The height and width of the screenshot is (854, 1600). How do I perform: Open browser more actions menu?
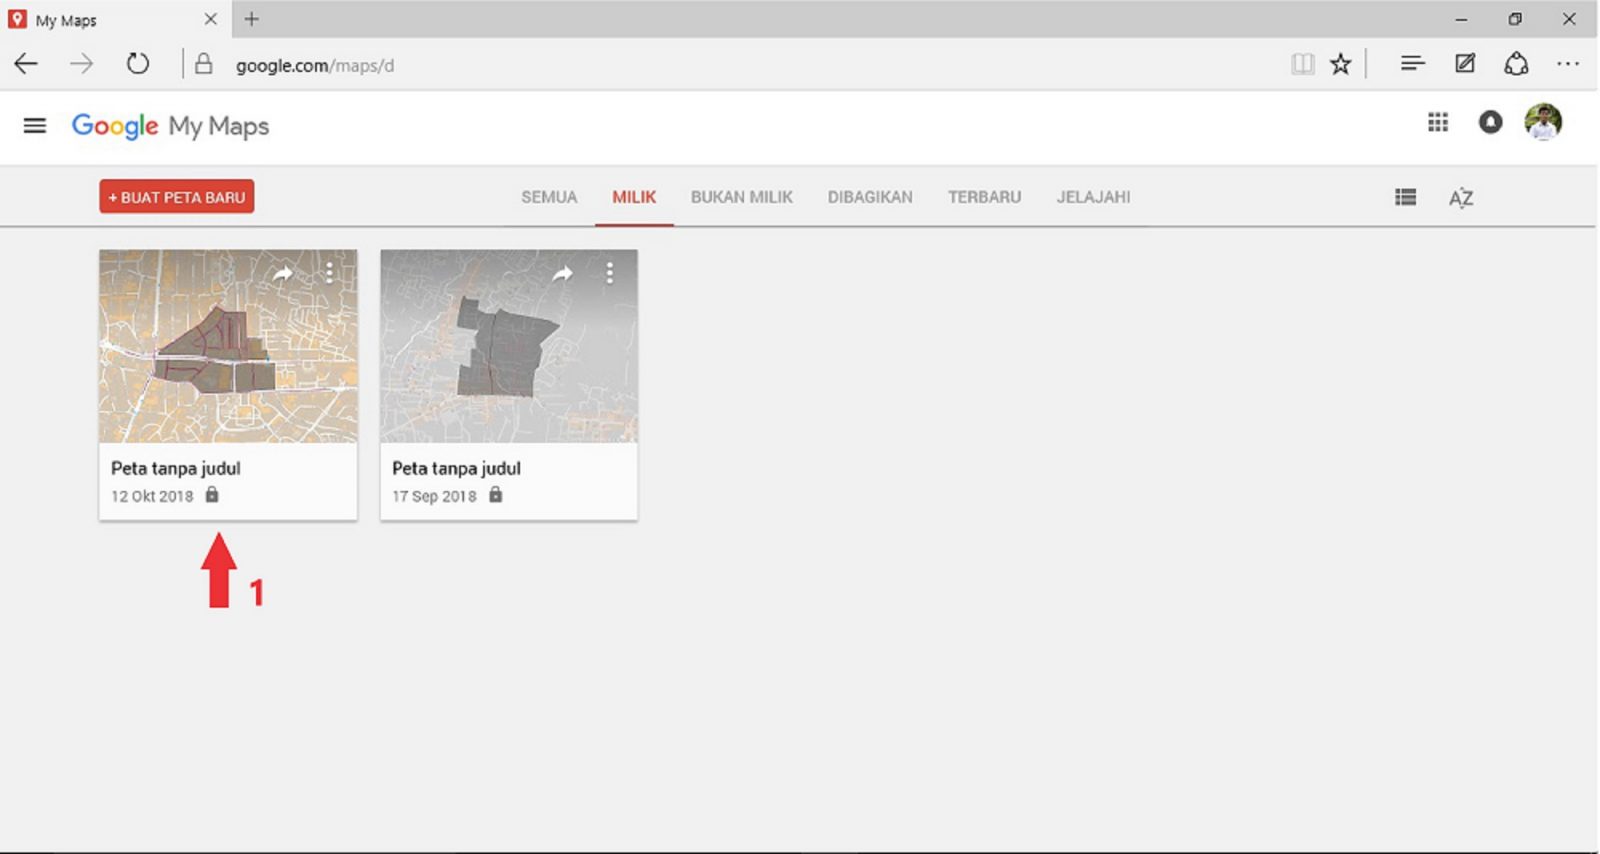coord(1567,65)
